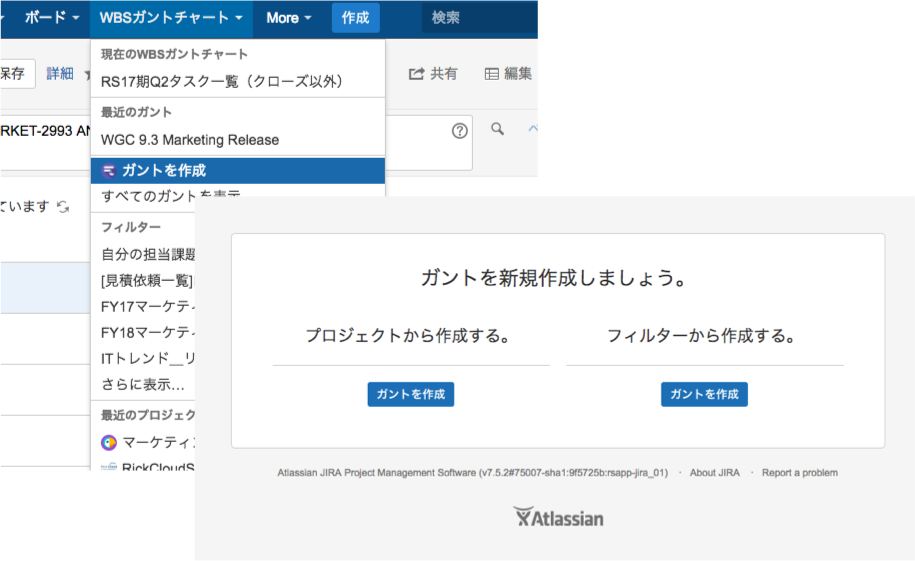
Task: Click the magnifier search icon
Action: [497, 128]
